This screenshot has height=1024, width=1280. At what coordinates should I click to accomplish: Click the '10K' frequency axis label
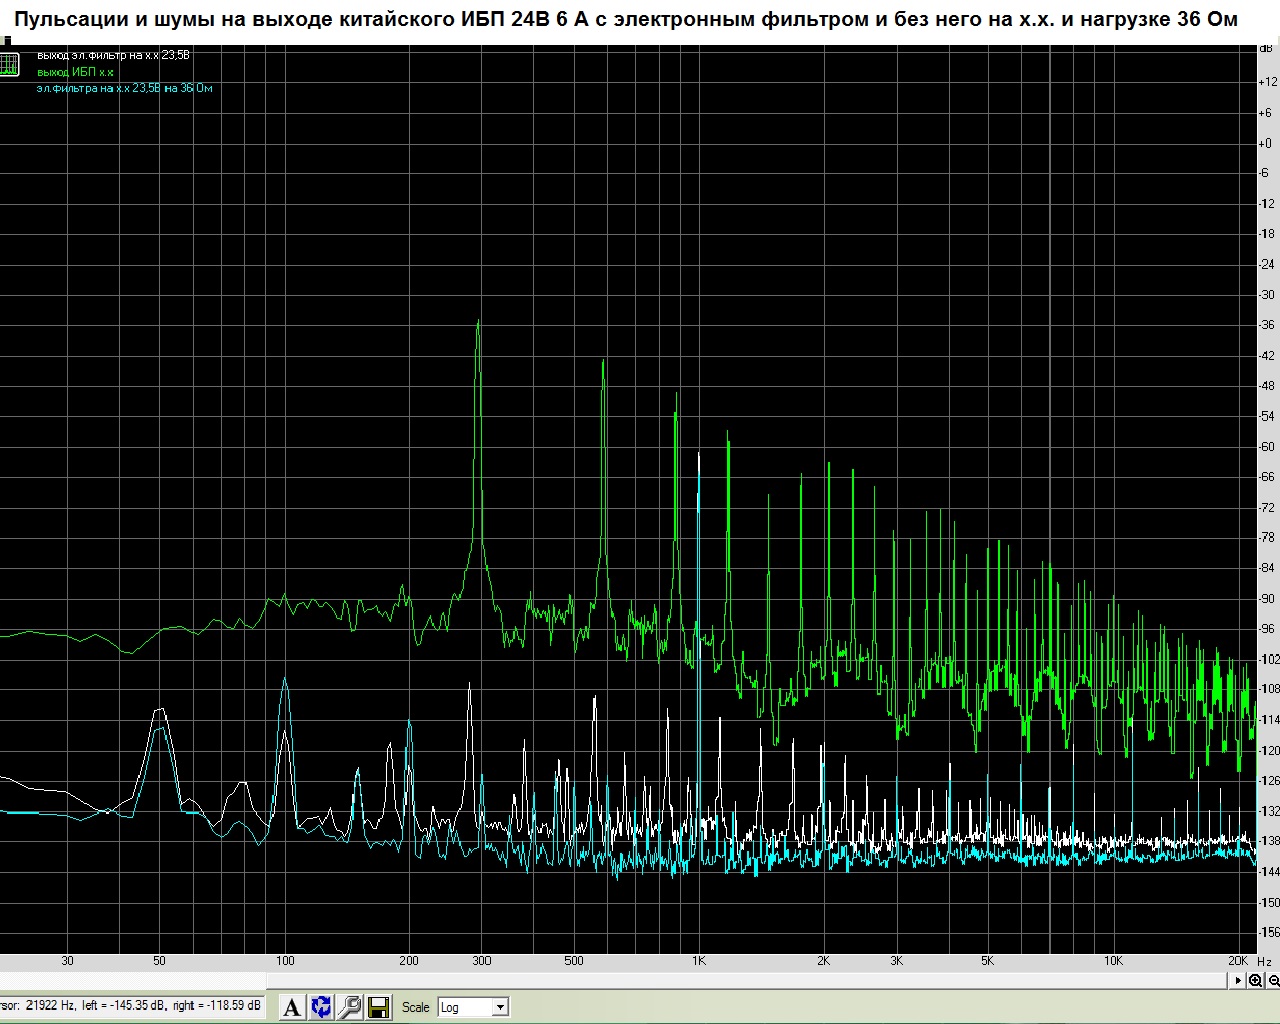click(x=1113, y=961)
